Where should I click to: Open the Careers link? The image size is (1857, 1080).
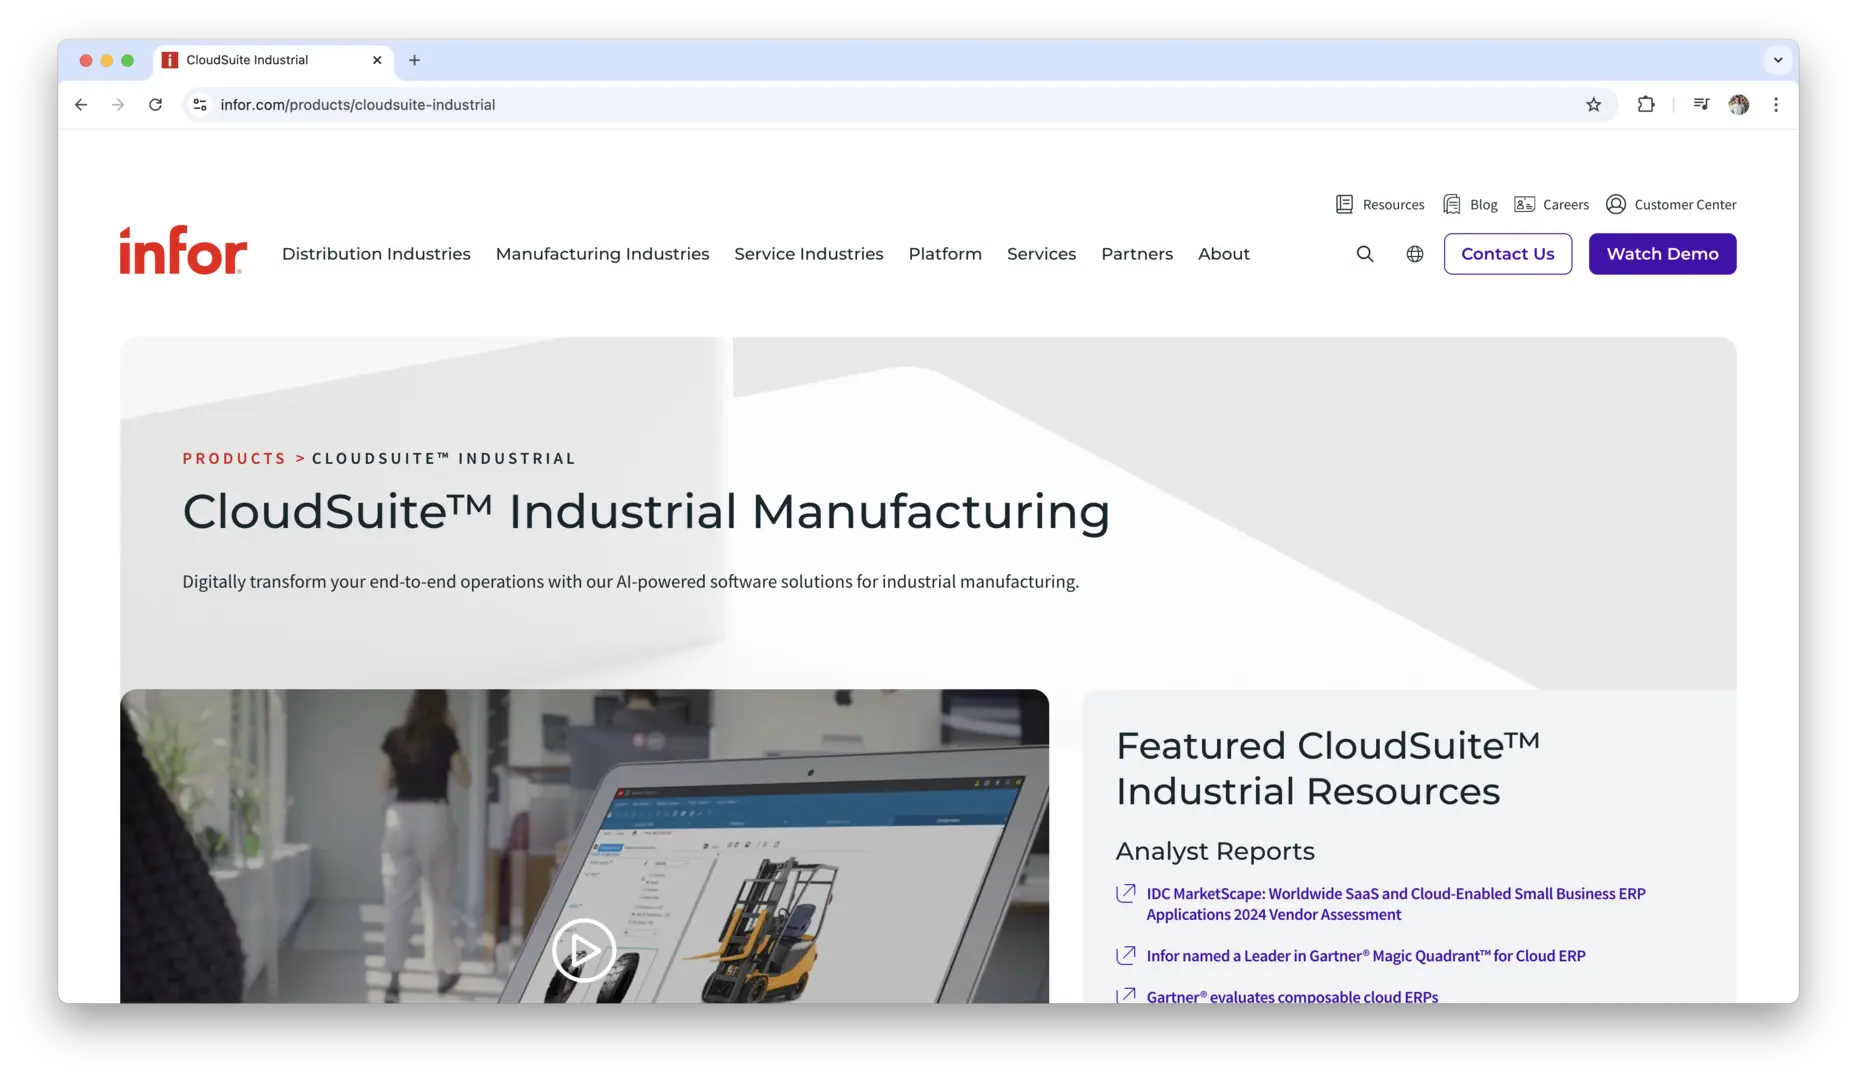pyautogui.click(x=1565, y=204)
